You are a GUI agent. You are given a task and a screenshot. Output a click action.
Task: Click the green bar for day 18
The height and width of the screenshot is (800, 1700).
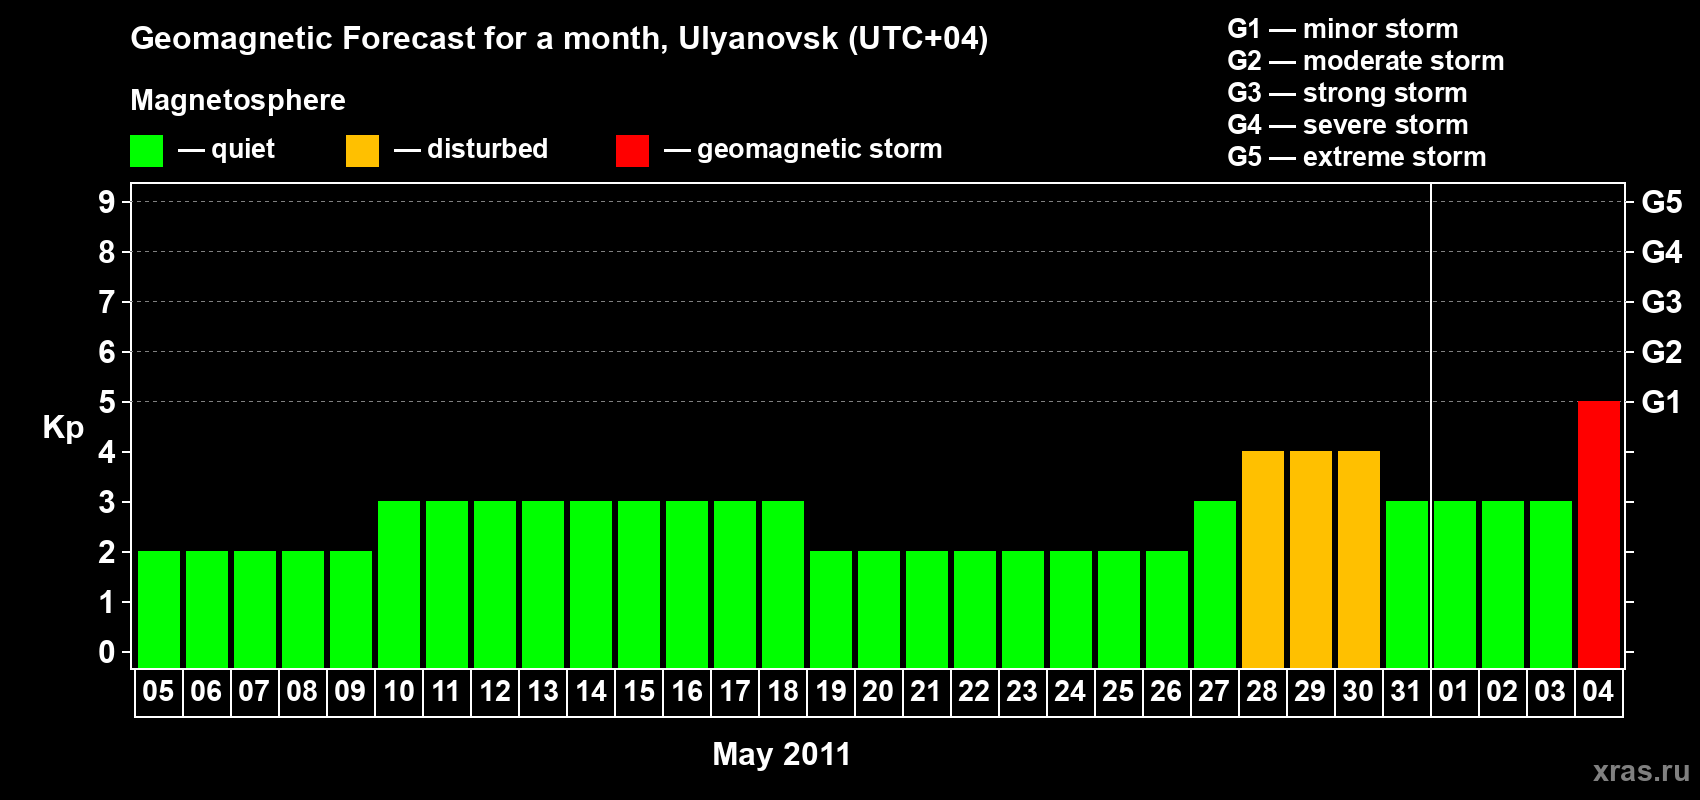coord(782,584)
